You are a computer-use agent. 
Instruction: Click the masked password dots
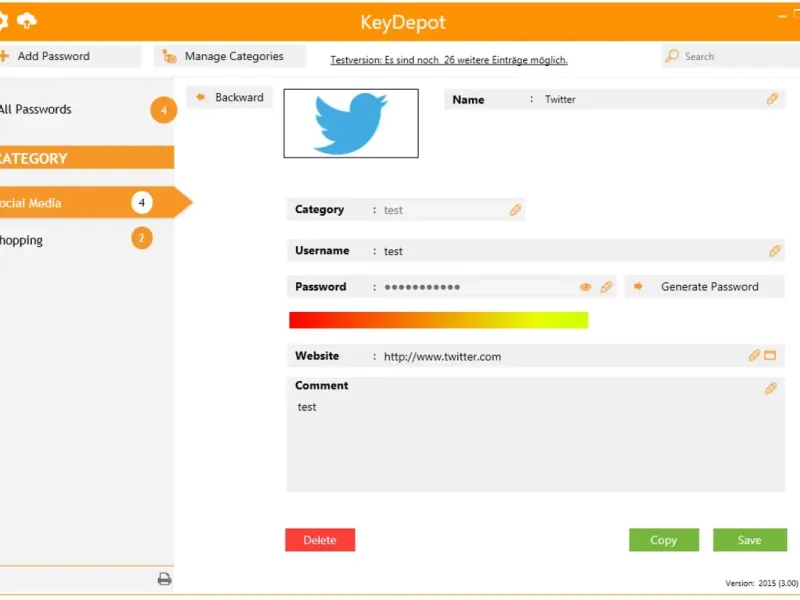(422, 287)
